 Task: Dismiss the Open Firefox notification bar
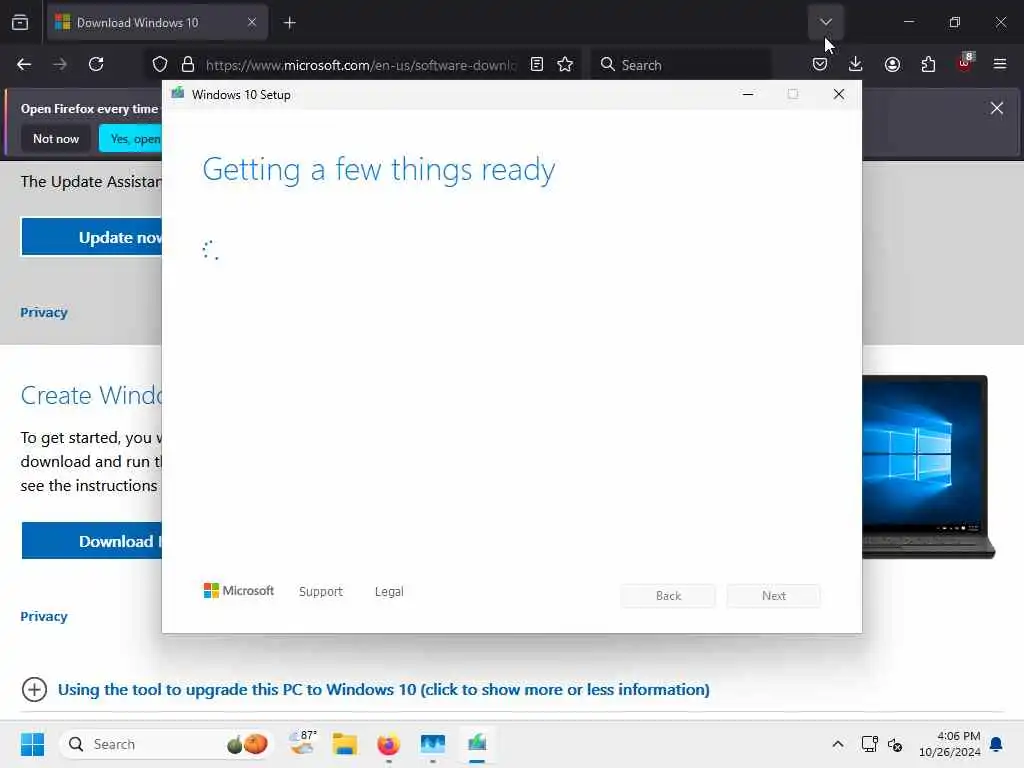tap(997, 108)
